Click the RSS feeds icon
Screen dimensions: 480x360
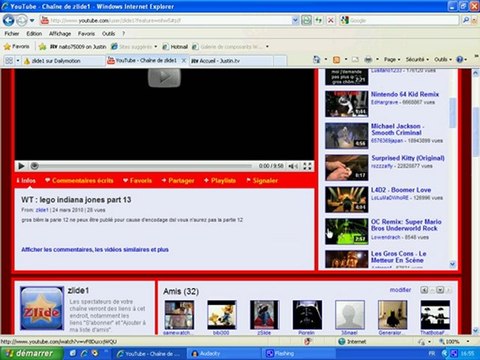336,60
